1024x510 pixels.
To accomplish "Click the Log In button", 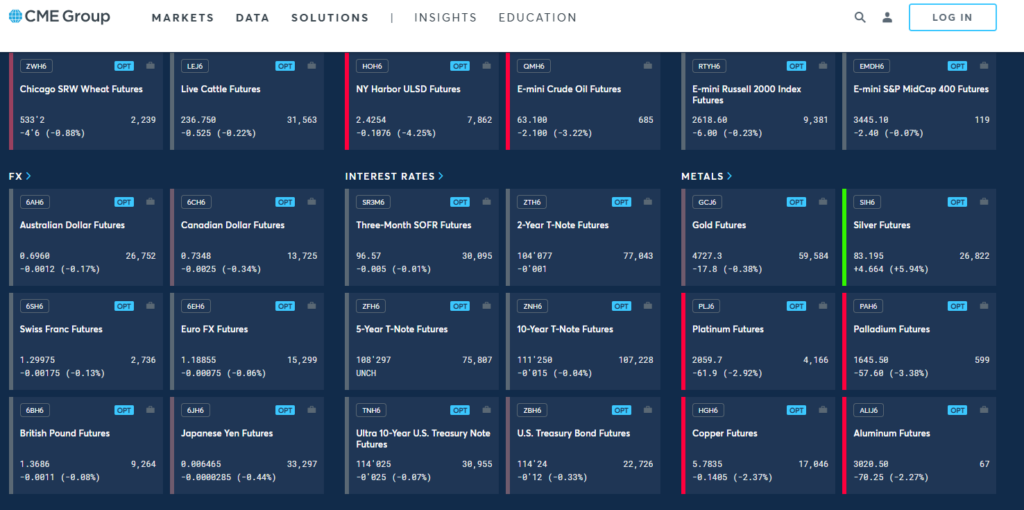I will (952, 17).
